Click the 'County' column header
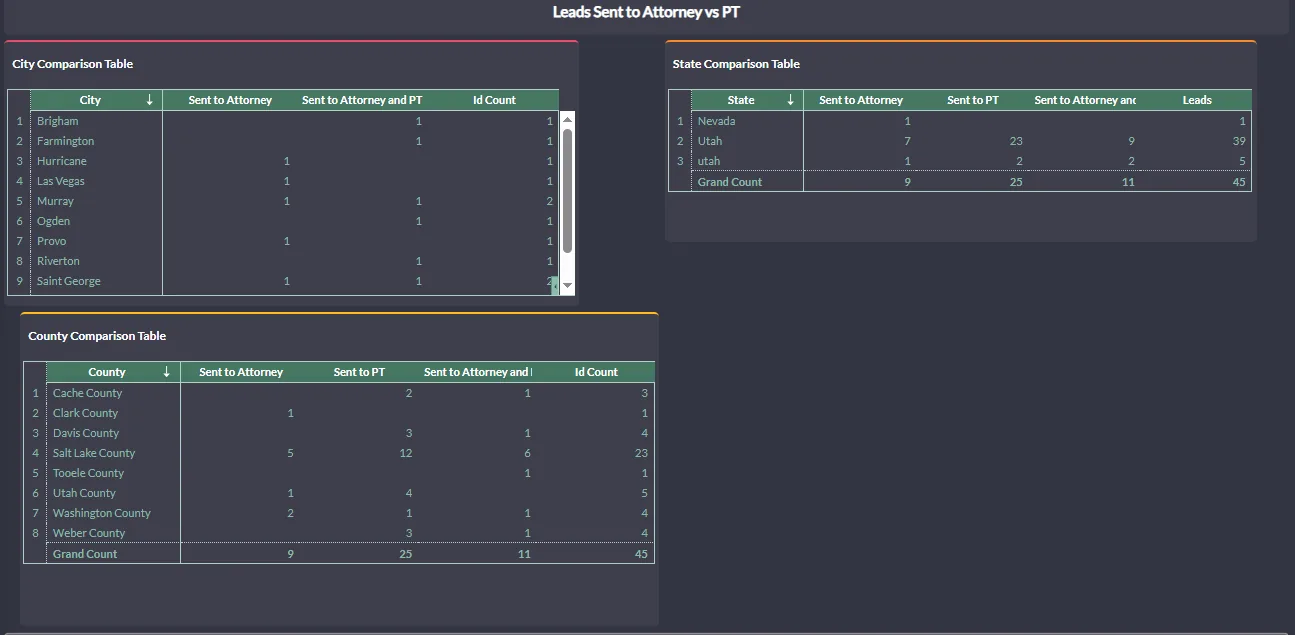This screenshot has height=635, width=1295. click(107, 372)
